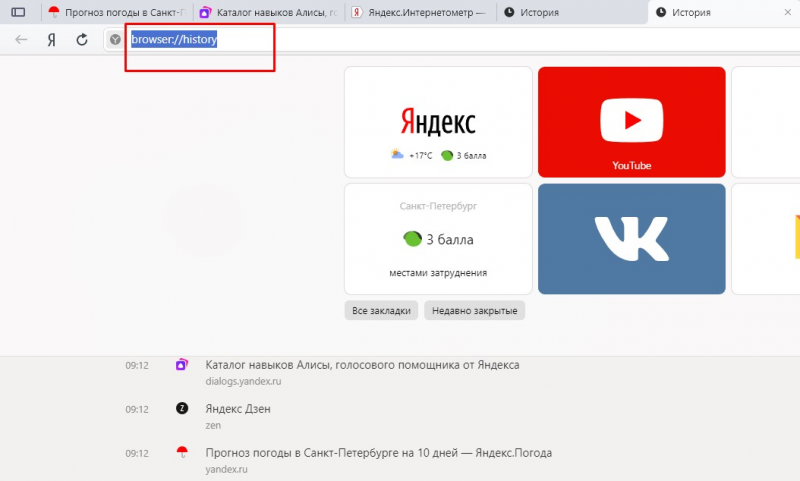Open the VK tile
This screenshot has height=481, width=800.
pos(632,239)
